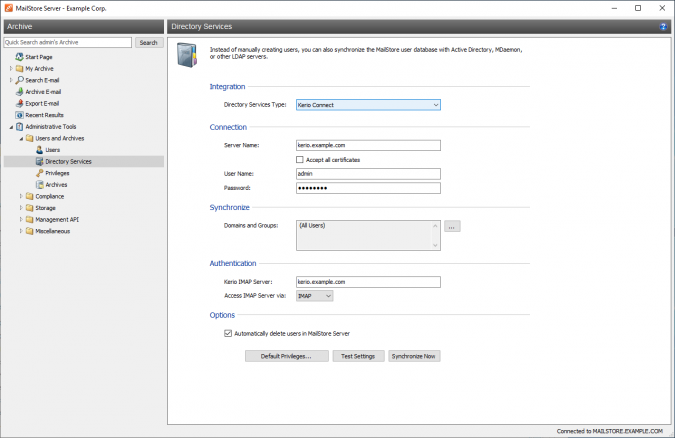Collapse the Users and Archives node

pos(21,139)
